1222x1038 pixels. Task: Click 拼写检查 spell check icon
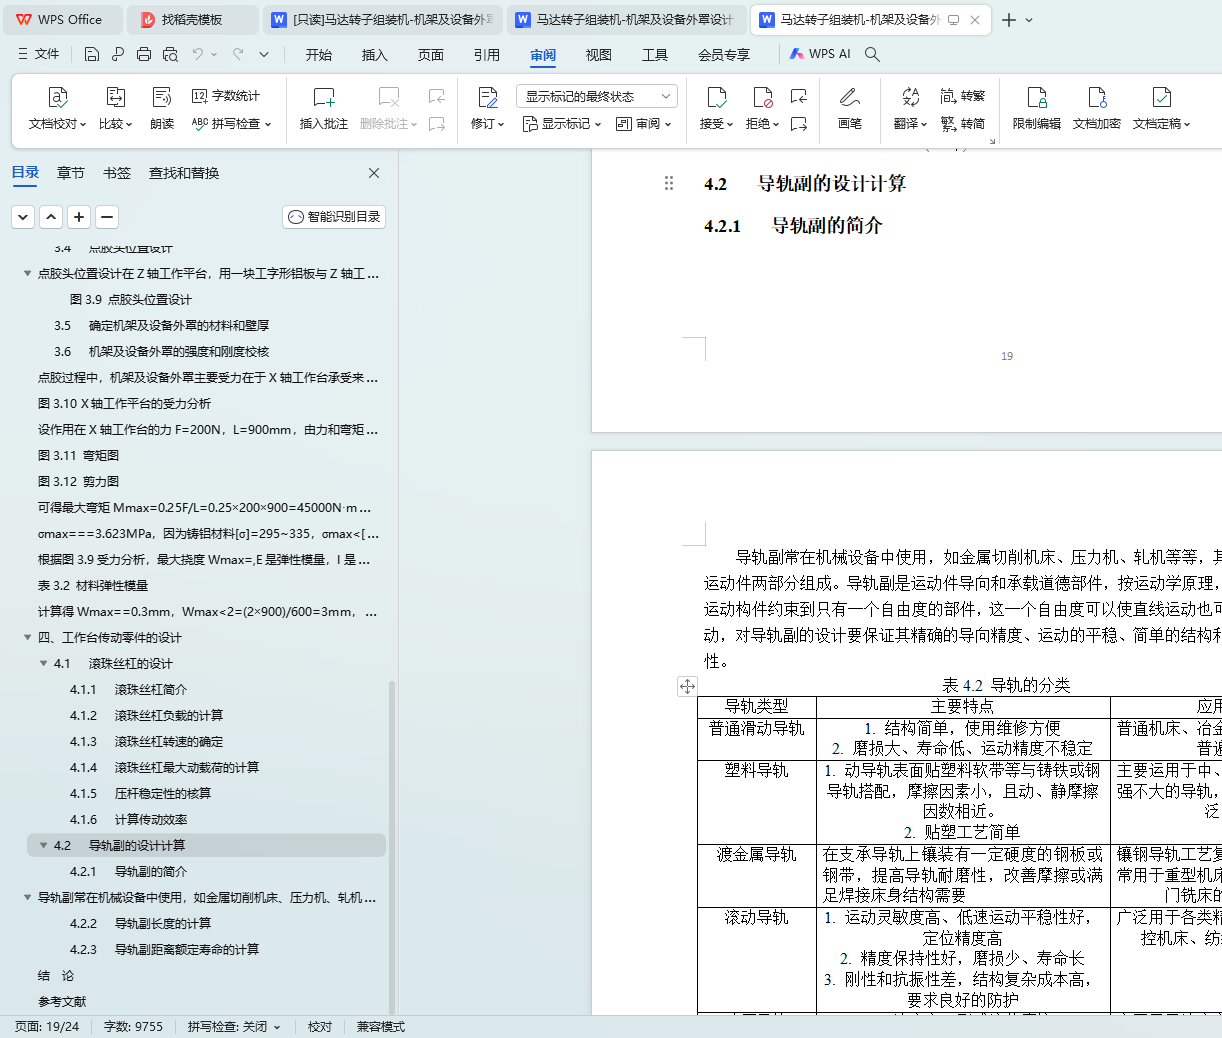pos(200,124)
